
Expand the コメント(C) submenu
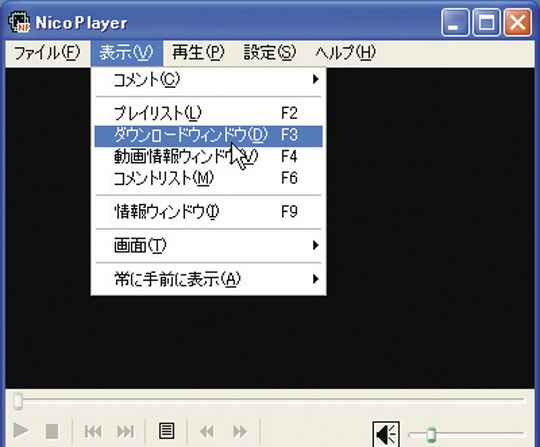pos(209,80)
